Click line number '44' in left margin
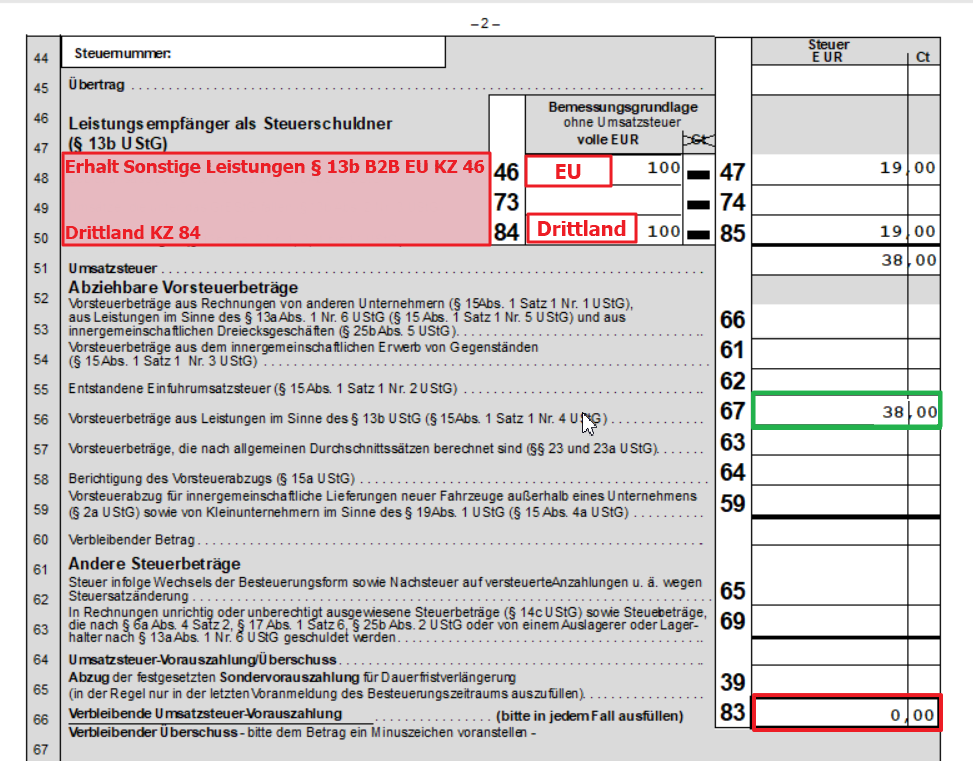The width and height of the screenshot is (973, 761). pos(41,58)
